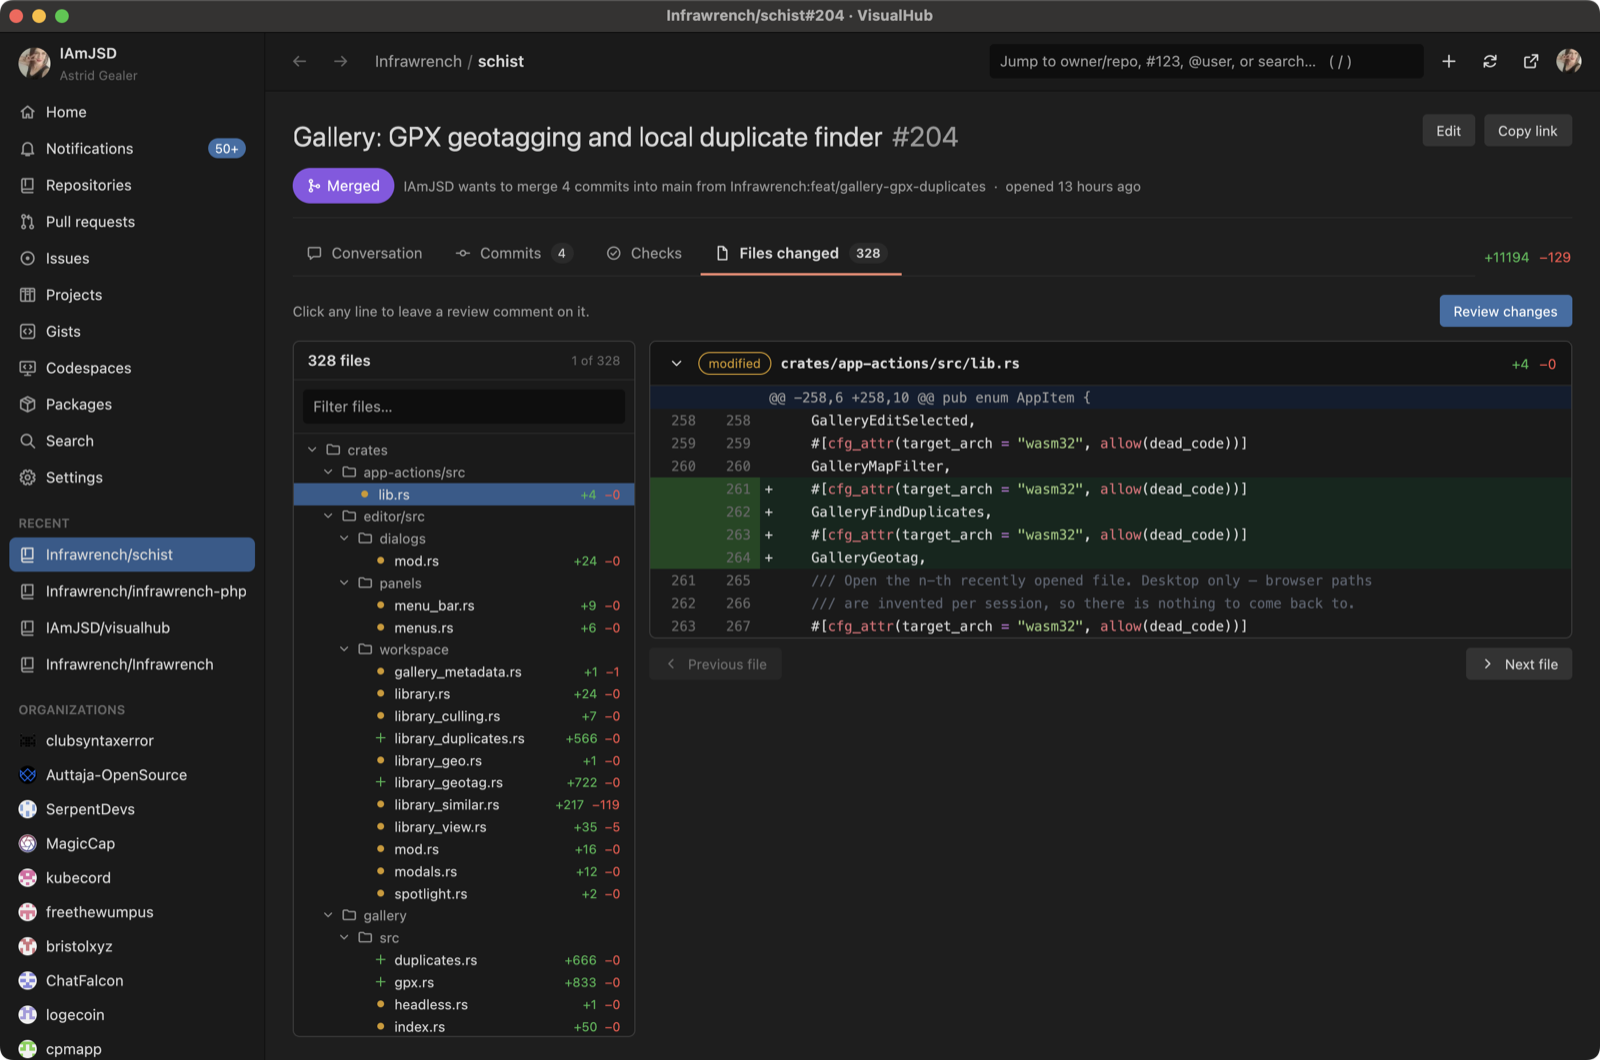Click the refresh icon in top bar
1600x1060 pixels.
pos(1489,61)
